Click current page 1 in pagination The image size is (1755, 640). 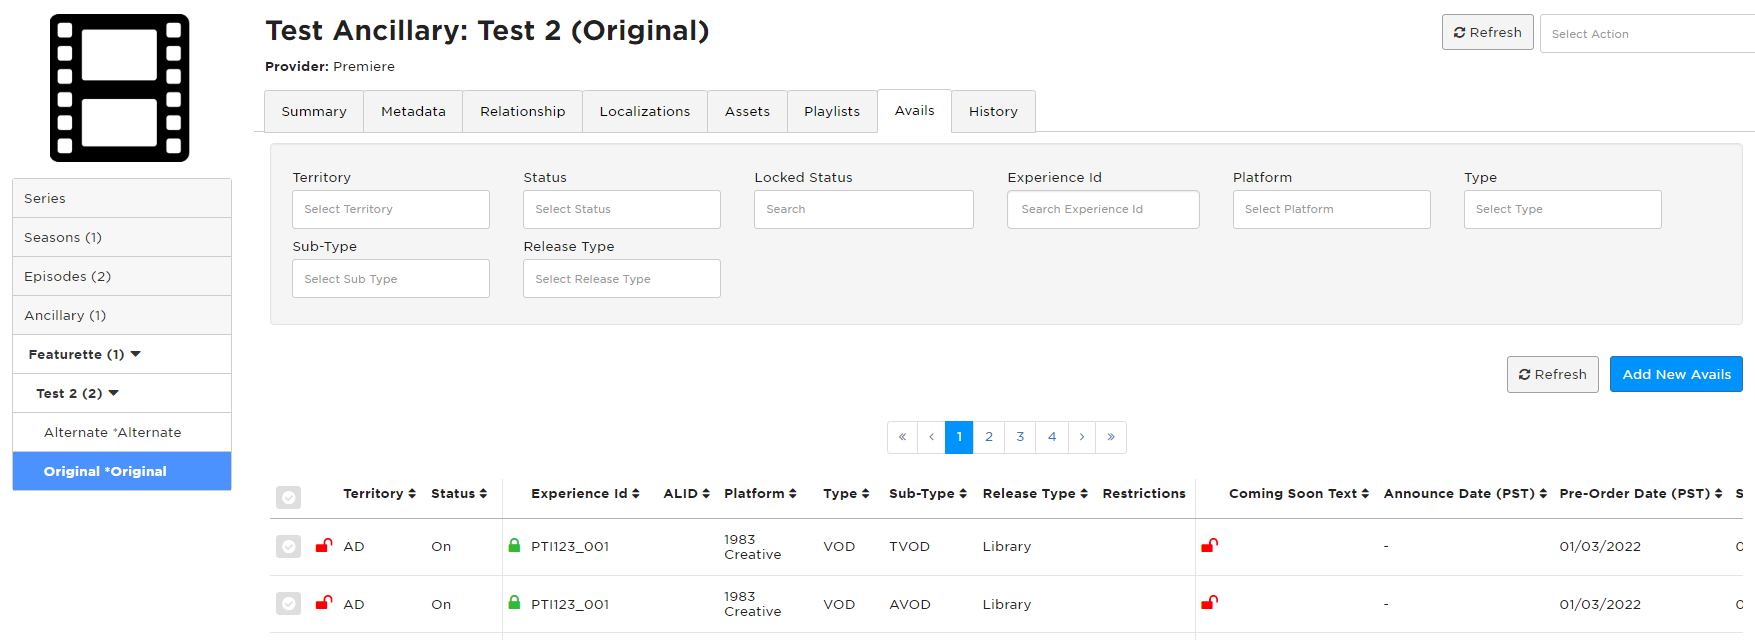click(959, 437)
